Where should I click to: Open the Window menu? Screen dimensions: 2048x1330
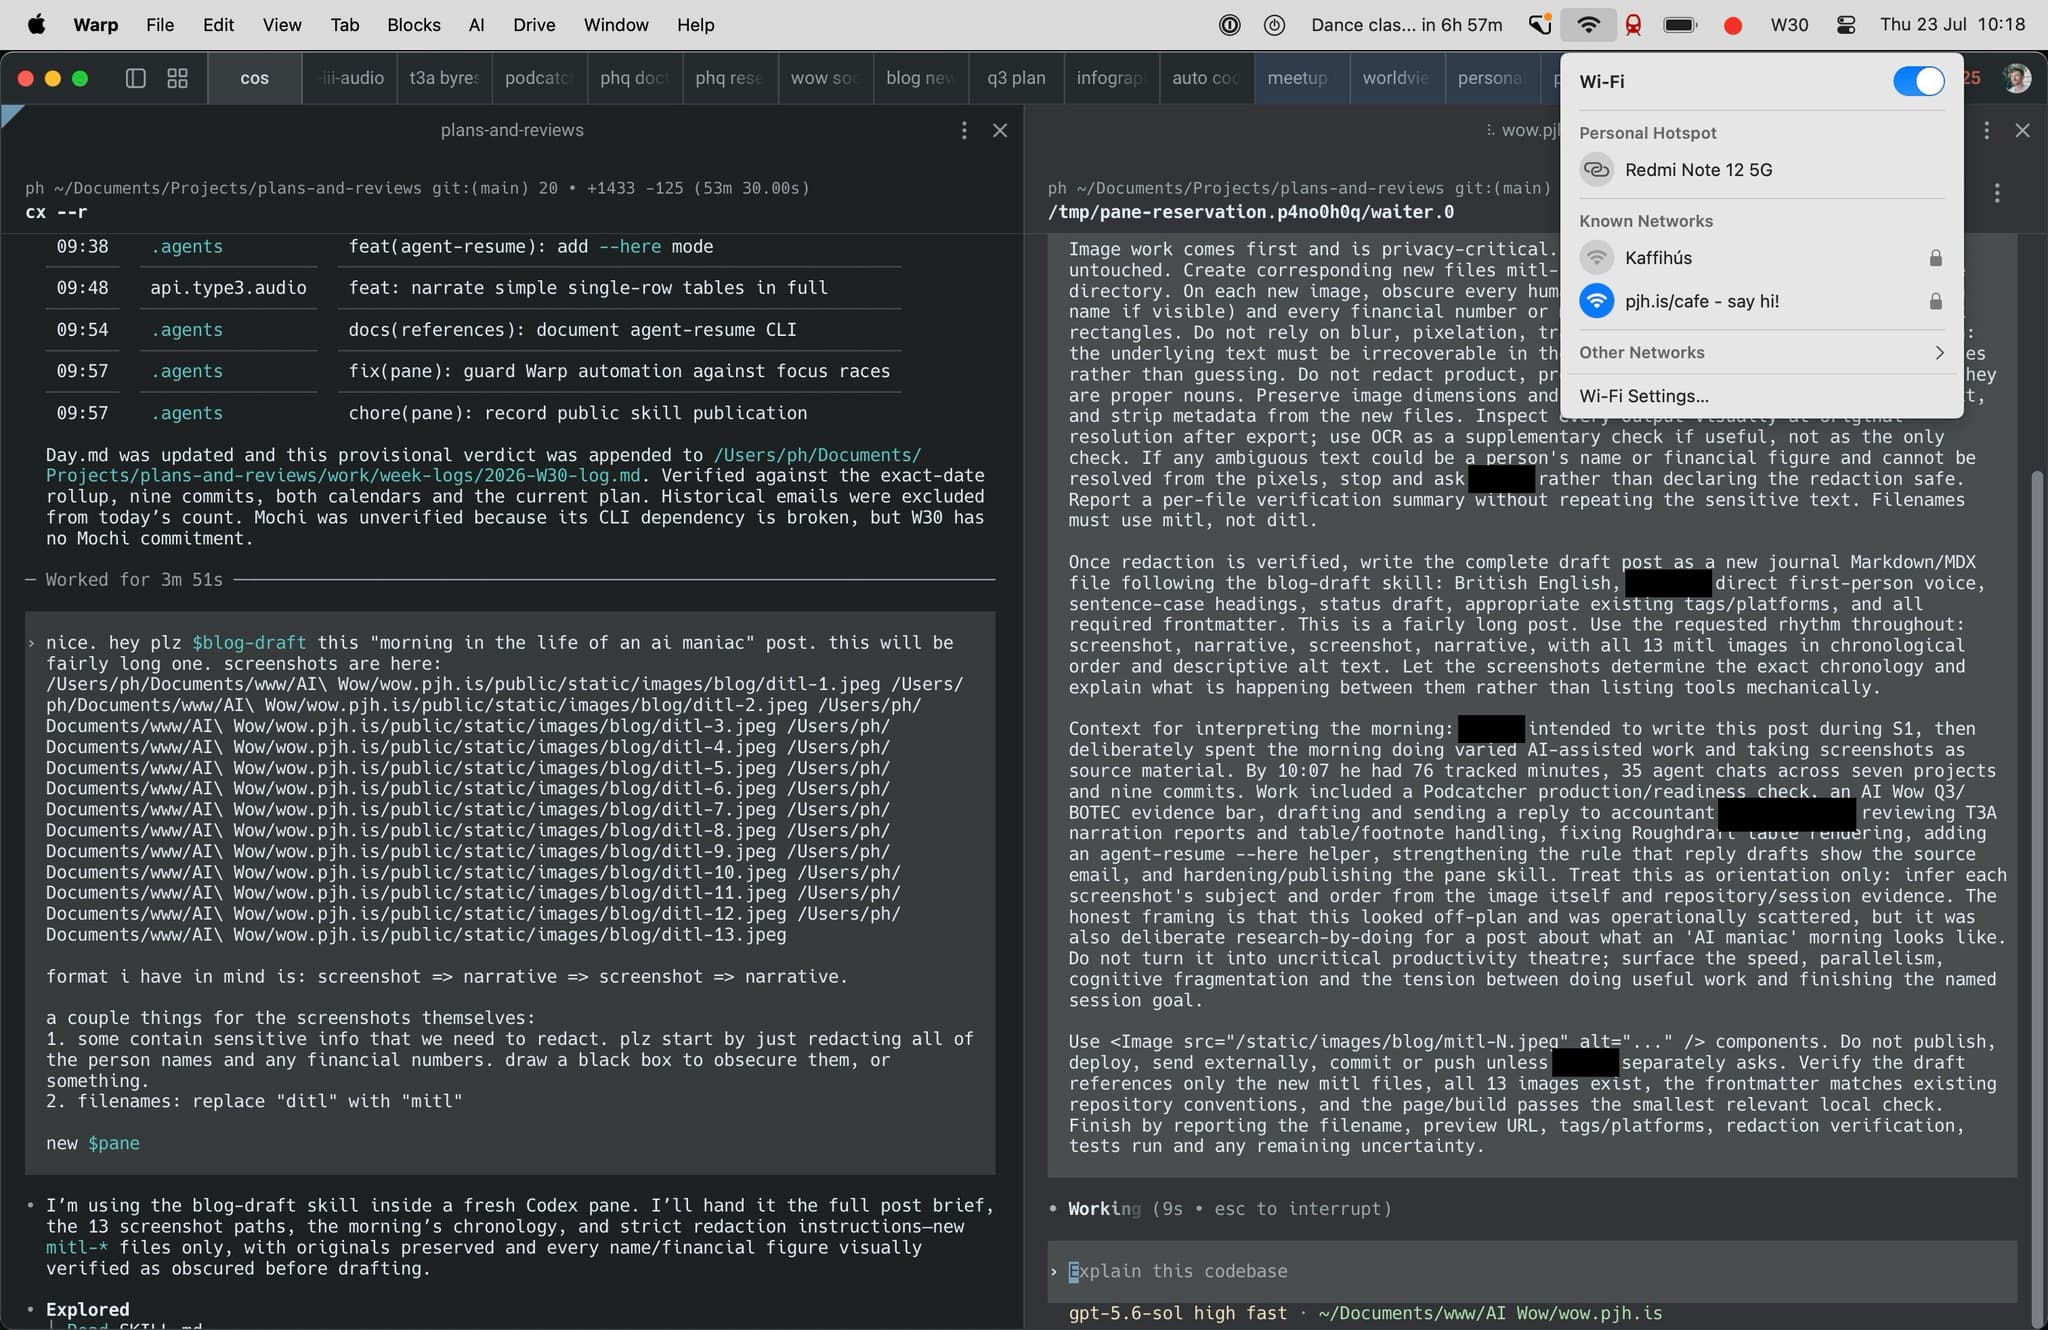point(616,25)
